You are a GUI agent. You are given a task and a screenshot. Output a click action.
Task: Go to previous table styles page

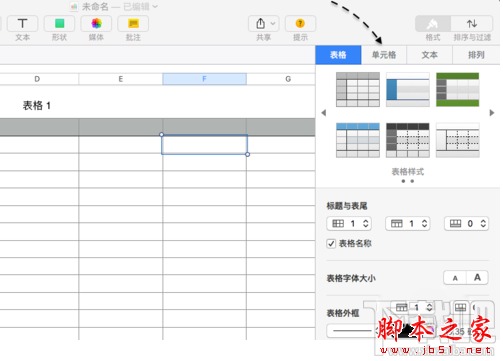tap(323, 113)
